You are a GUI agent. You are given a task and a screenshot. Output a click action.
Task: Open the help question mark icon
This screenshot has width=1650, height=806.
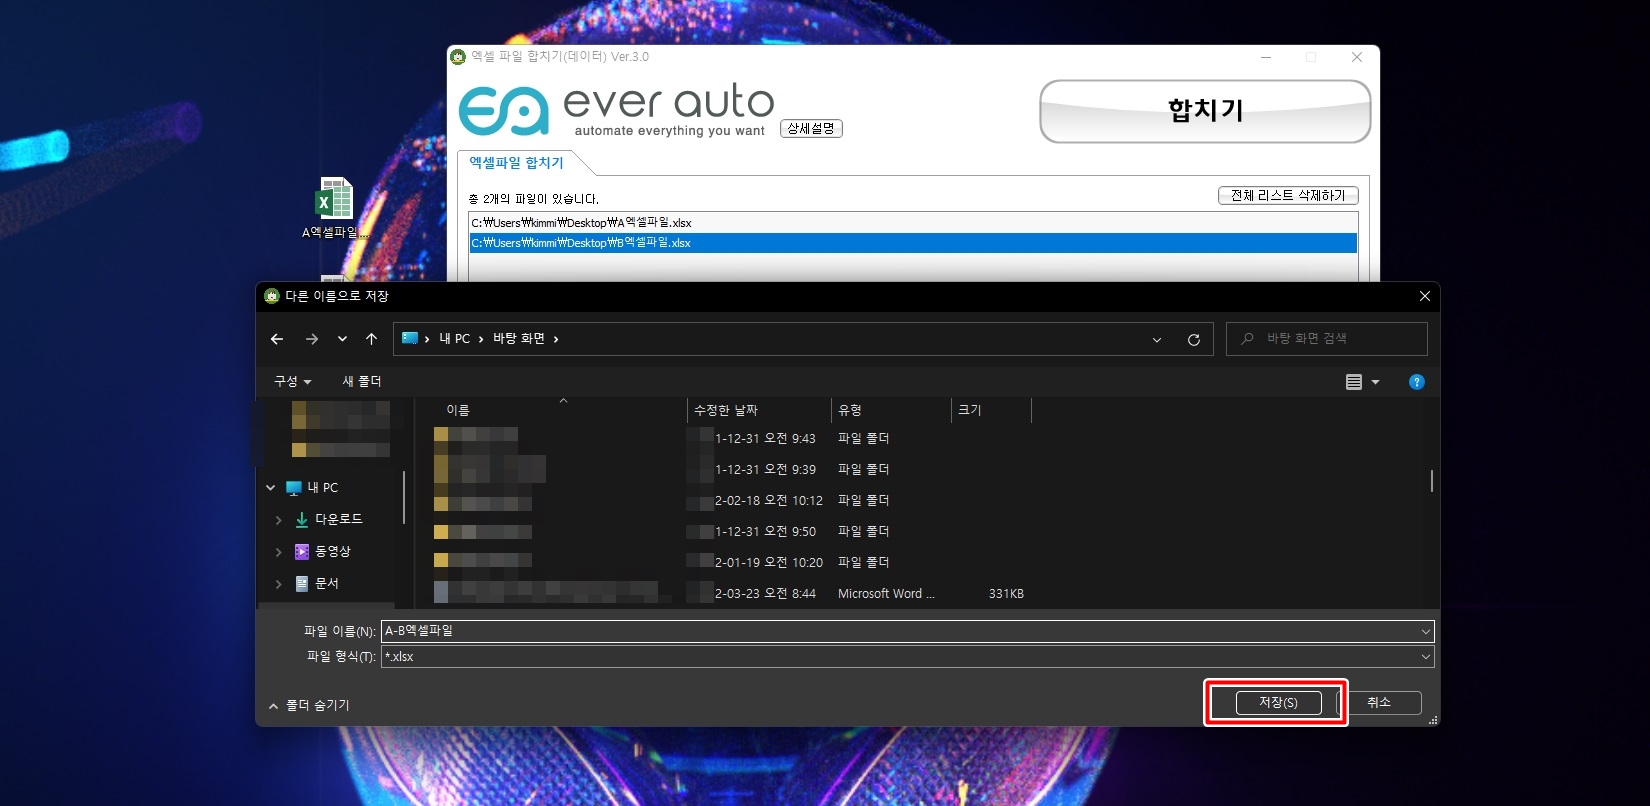coord(1416,382)
